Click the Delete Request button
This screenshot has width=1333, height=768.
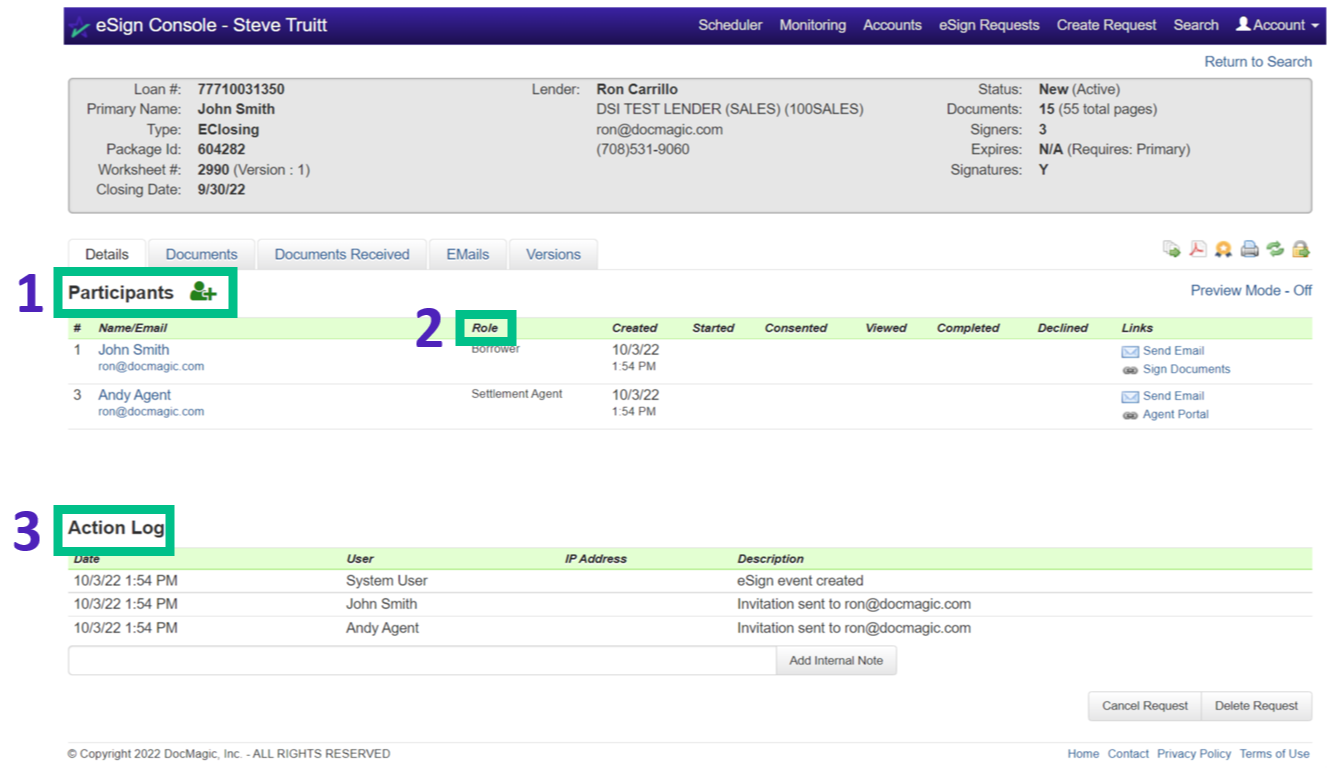tap(1256, 706)
